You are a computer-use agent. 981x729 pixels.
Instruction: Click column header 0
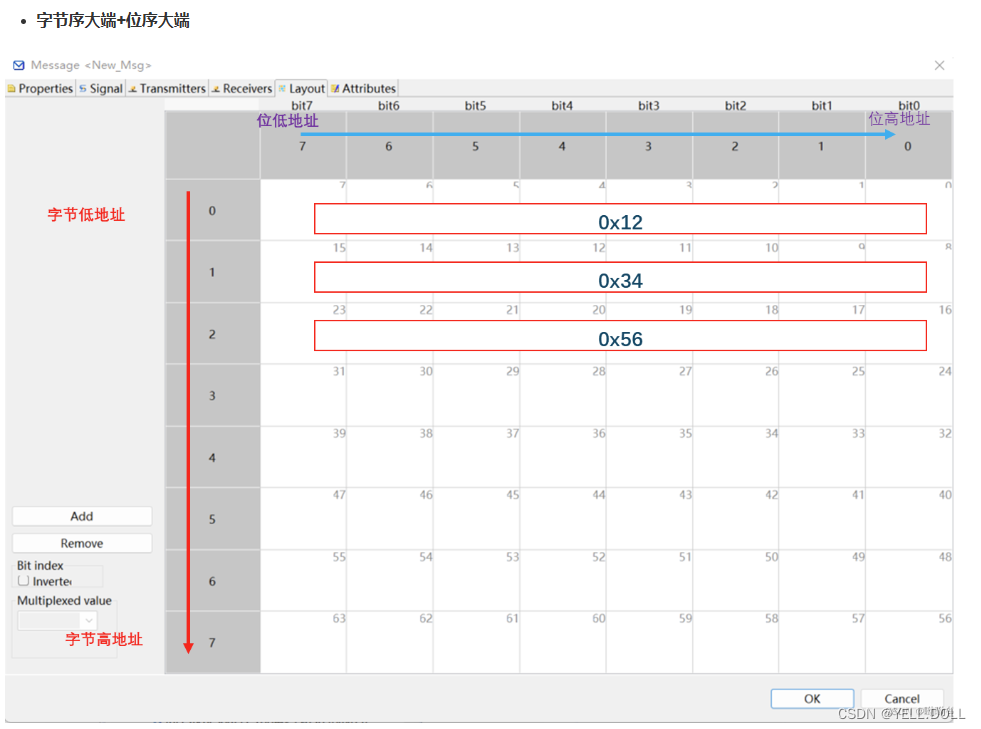(x=908, y=146)
